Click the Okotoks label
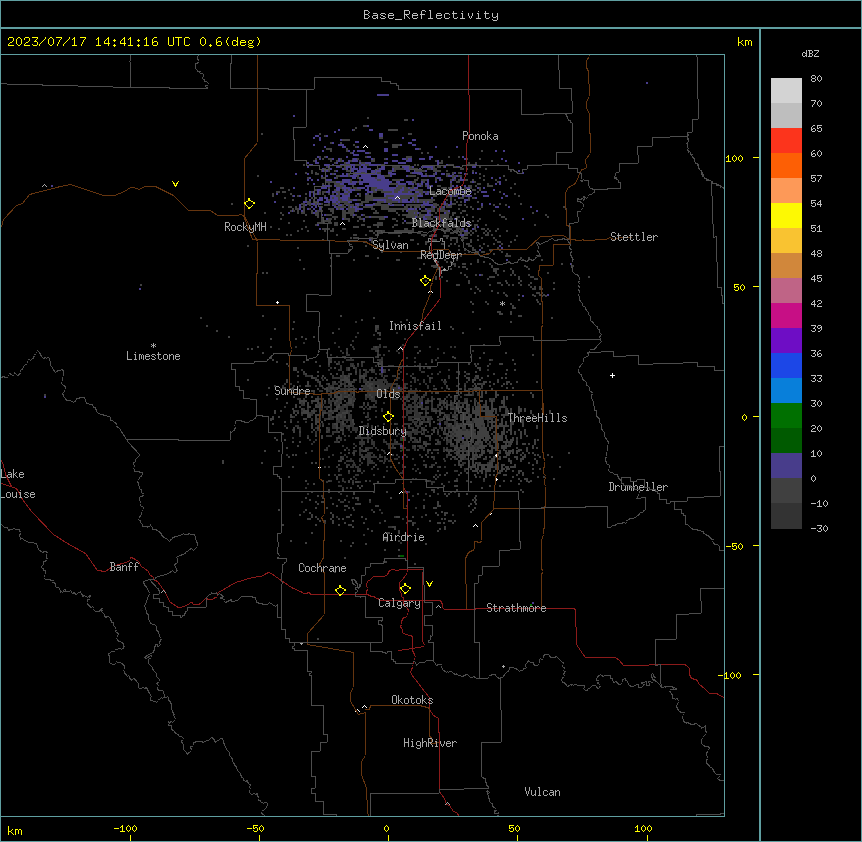The height and width of the screenshot is (842, 862). [x=412, y=700]
